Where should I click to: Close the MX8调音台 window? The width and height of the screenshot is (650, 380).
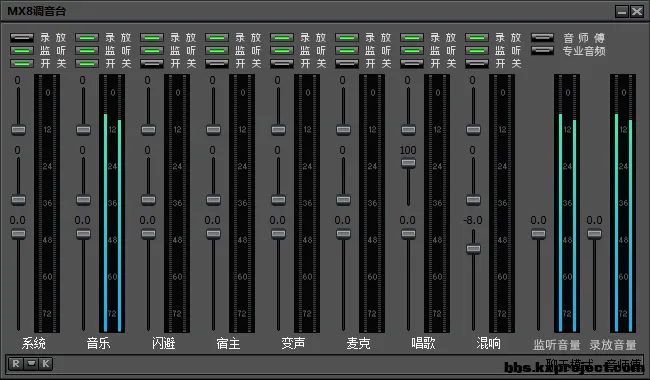coord(637,12)
